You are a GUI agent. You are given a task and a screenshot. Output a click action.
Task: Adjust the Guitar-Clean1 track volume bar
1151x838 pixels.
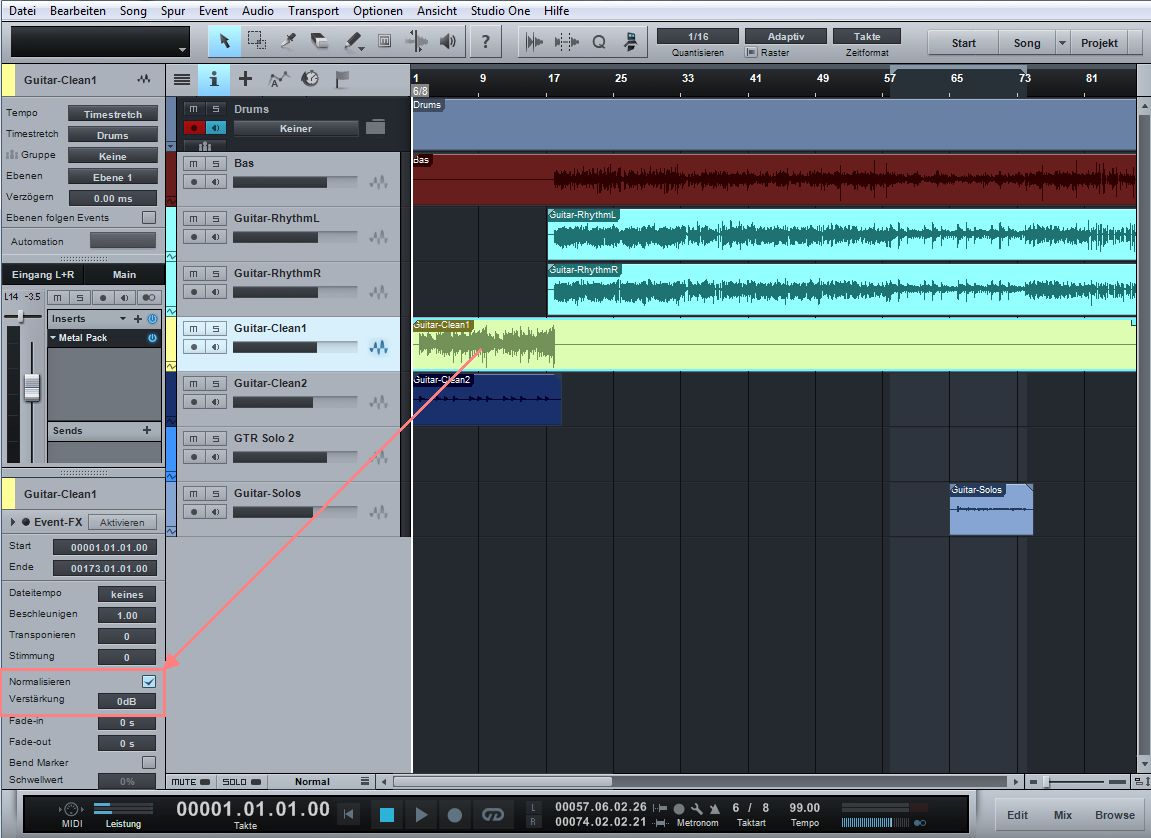(x=295, y=347)
